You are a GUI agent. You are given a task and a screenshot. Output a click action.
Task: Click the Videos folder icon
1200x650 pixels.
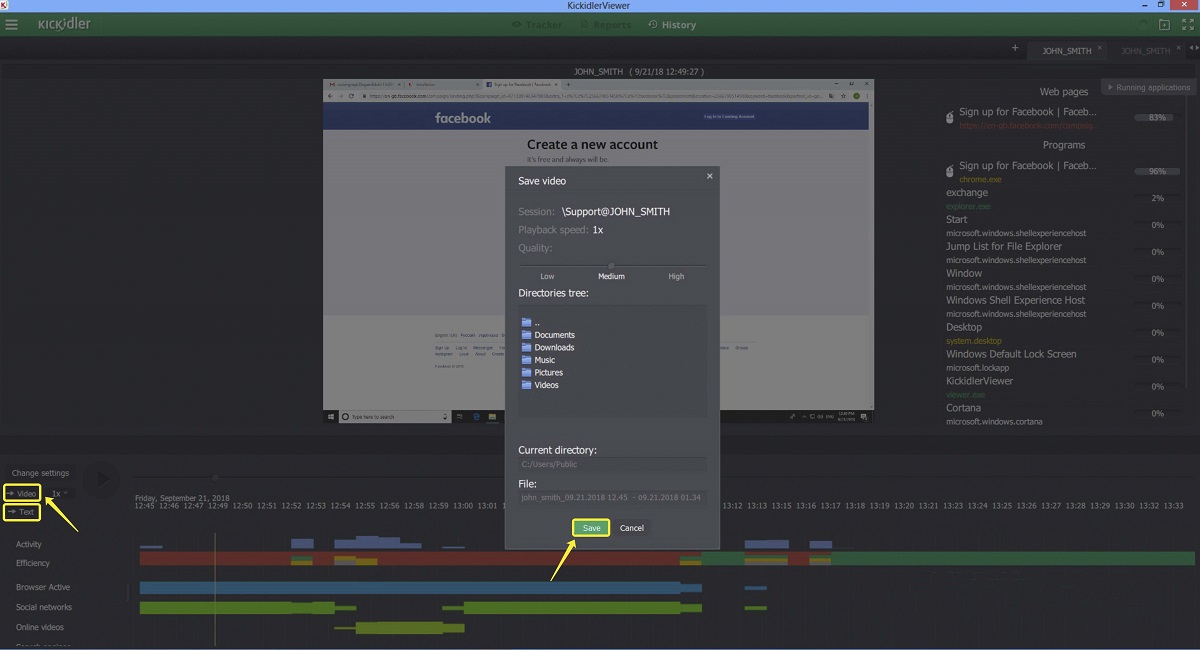526,385
